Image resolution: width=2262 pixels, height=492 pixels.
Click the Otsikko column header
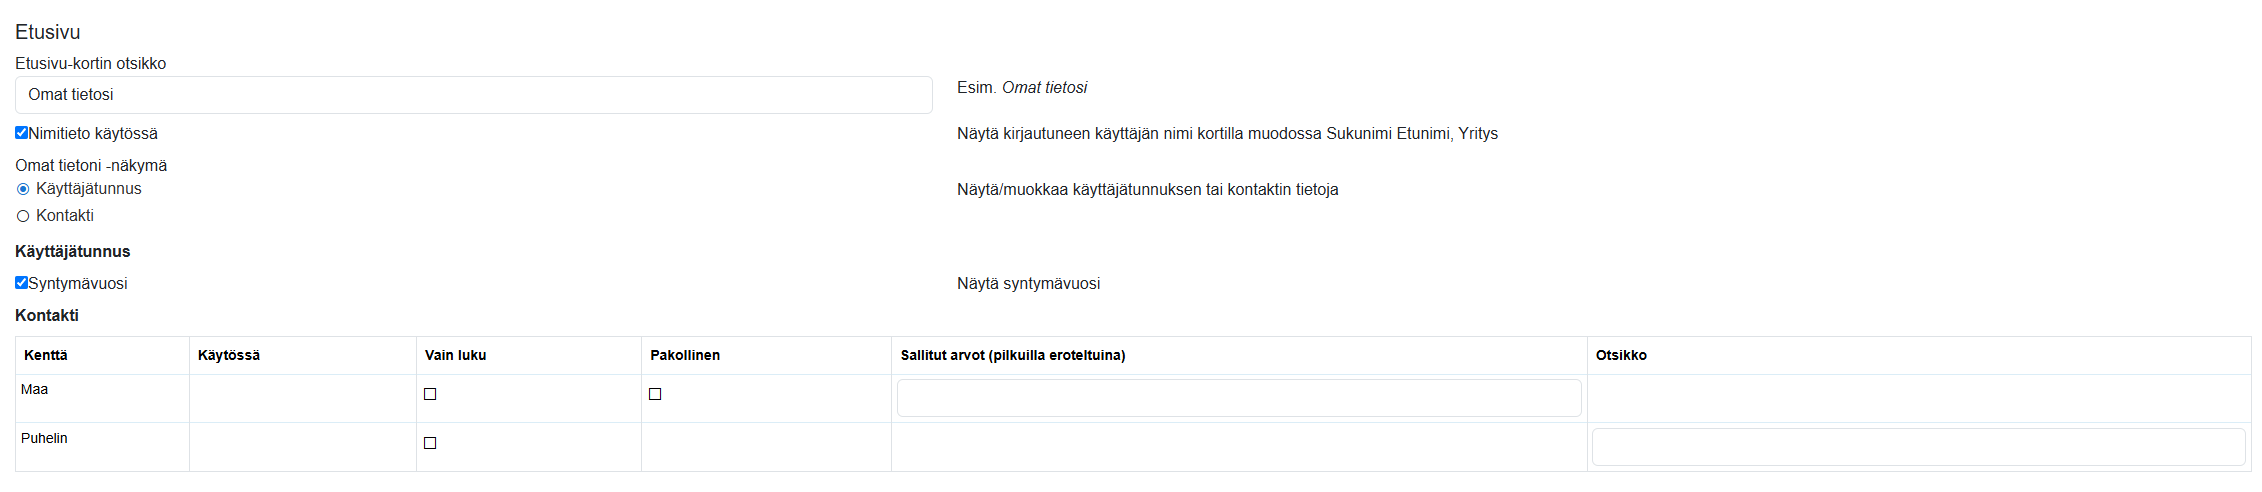point(1621,355)
